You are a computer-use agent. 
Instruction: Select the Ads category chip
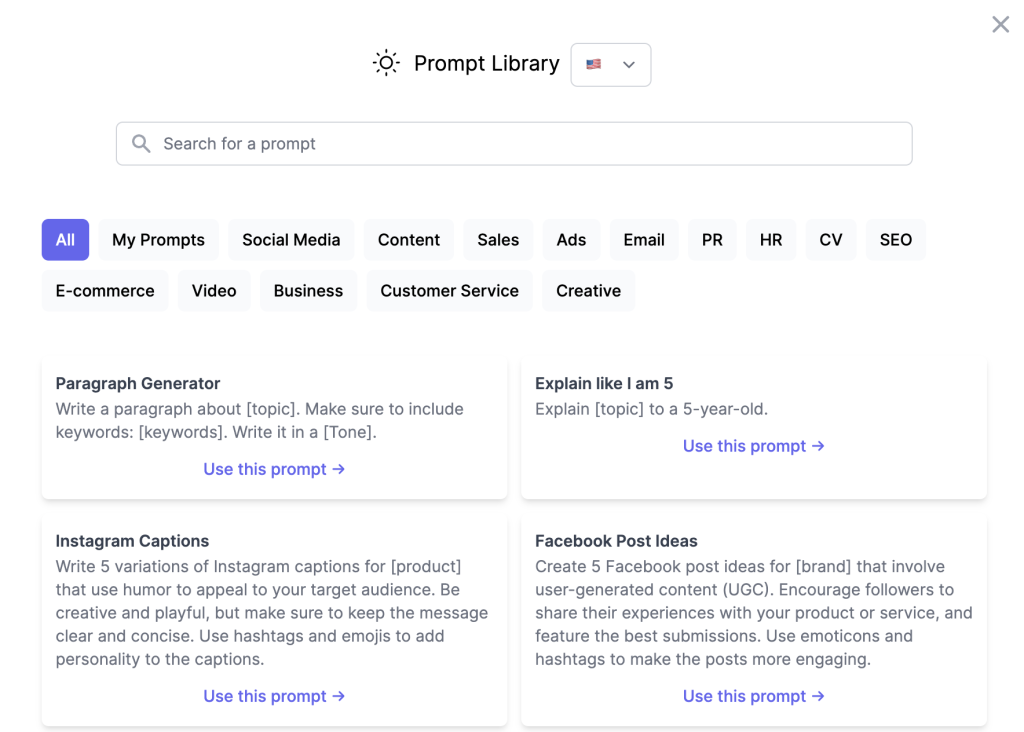571,240
